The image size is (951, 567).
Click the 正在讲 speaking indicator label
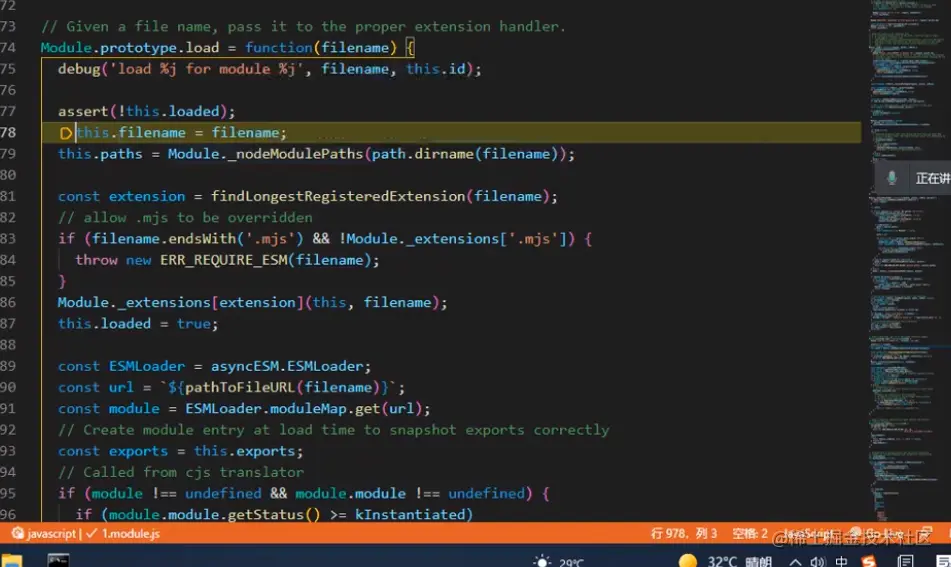pyautogui.click(x=933, y=178)
